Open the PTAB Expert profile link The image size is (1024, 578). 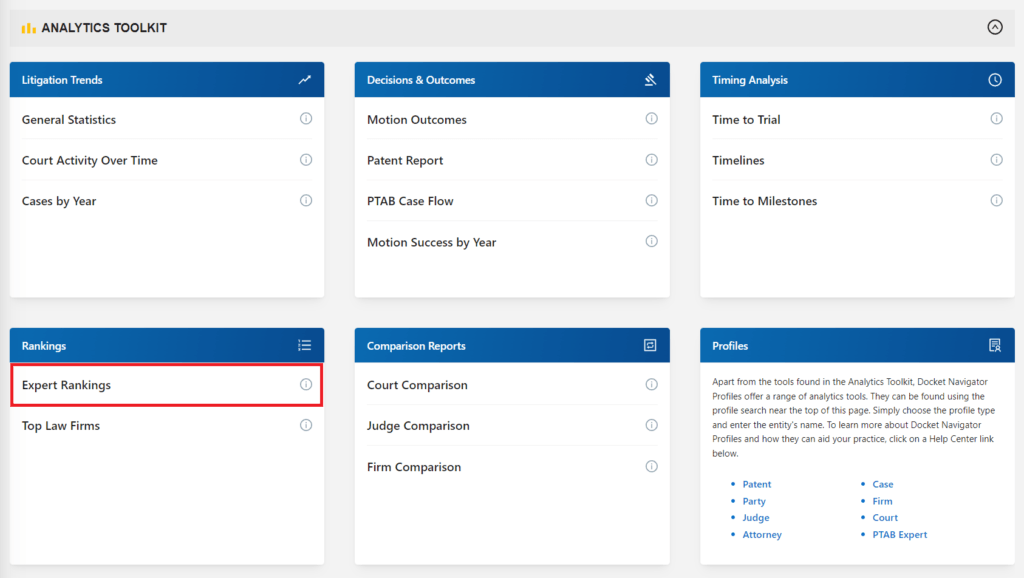[899, 534]
